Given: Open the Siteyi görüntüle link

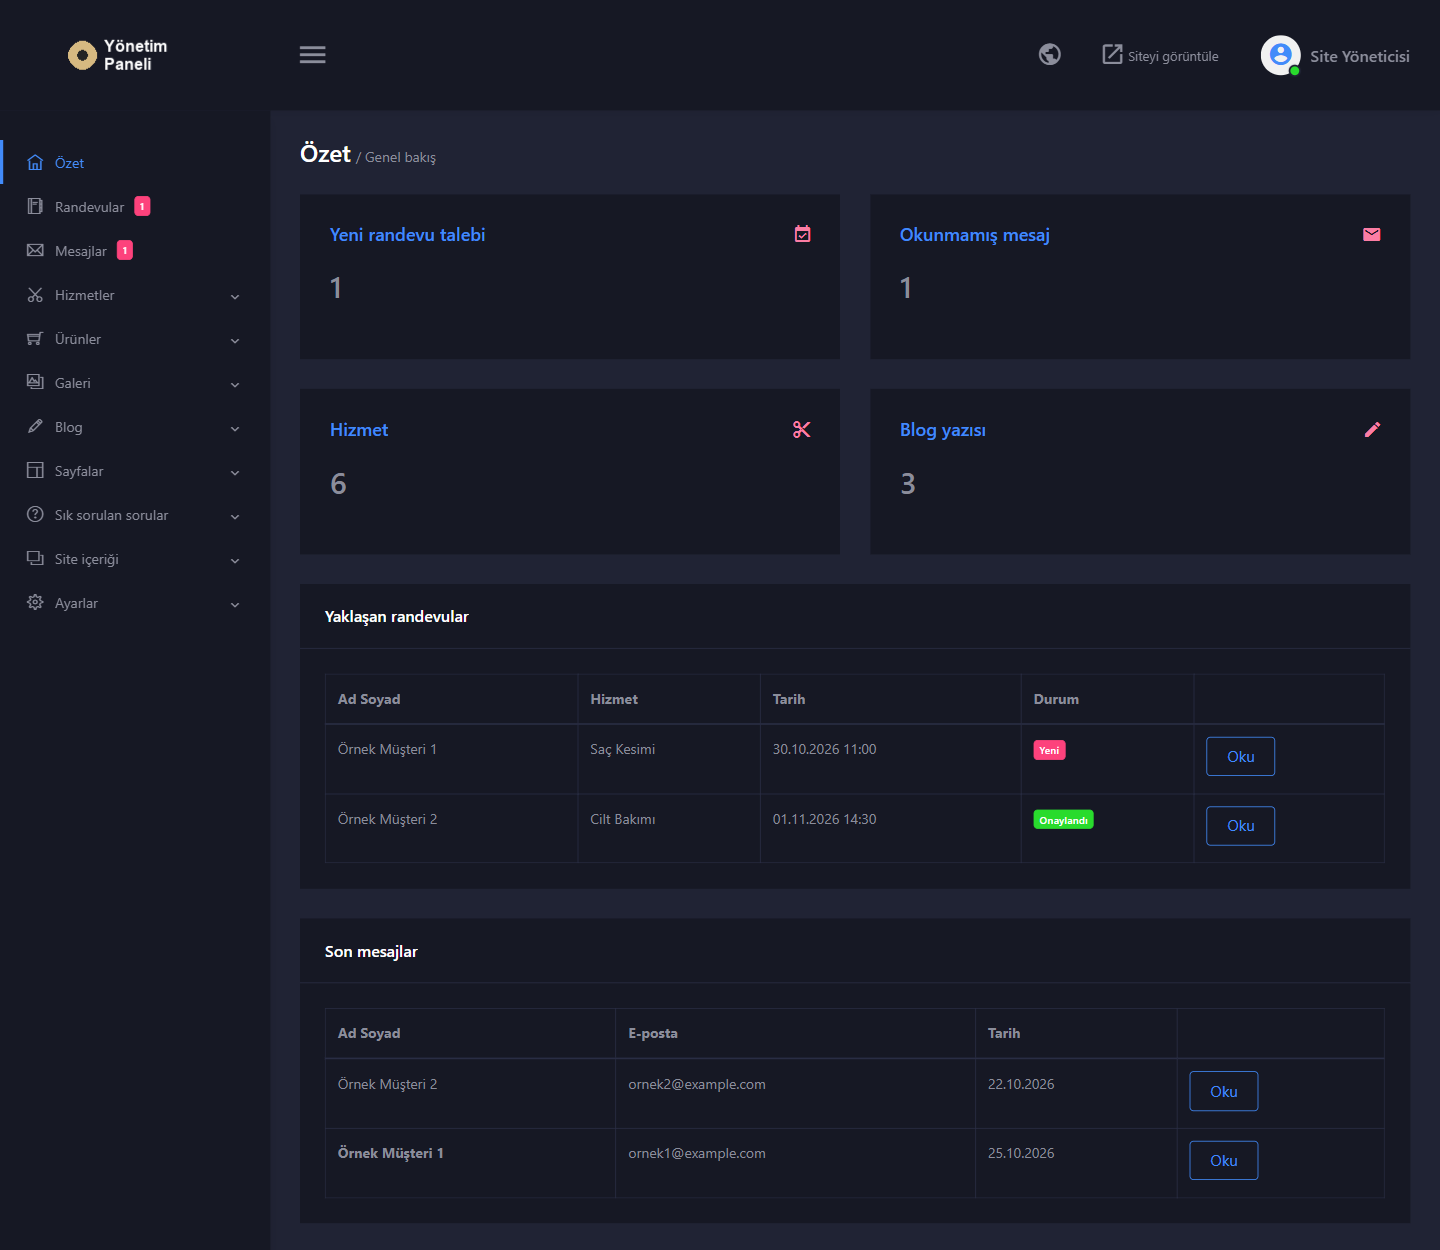Looking at the screenshot, I should (1160, 55).
